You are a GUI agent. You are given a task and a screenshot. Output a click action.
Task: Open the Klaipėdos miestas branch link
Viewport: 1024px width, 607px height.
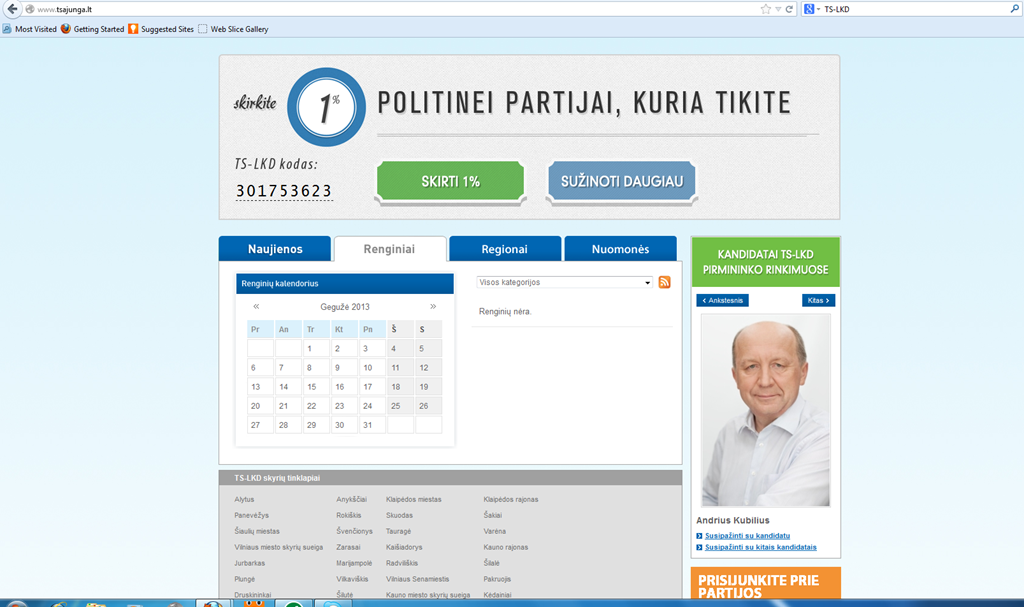point(413,499)
